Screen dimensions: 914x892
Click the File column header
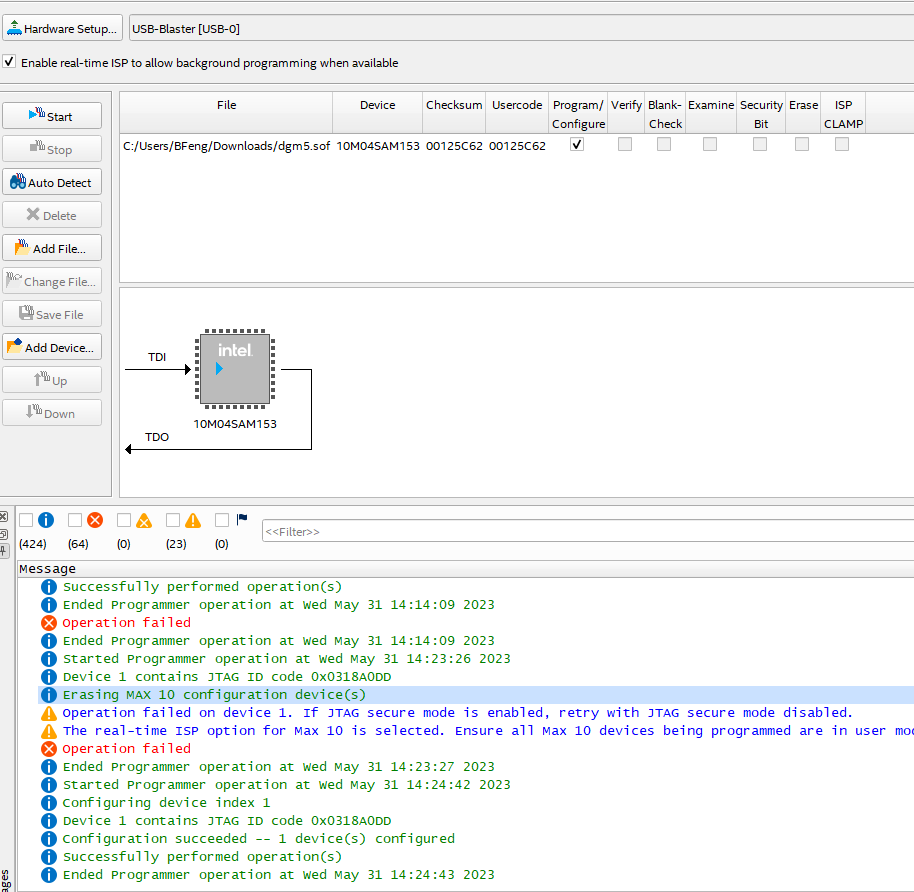[x=226, y=105]
